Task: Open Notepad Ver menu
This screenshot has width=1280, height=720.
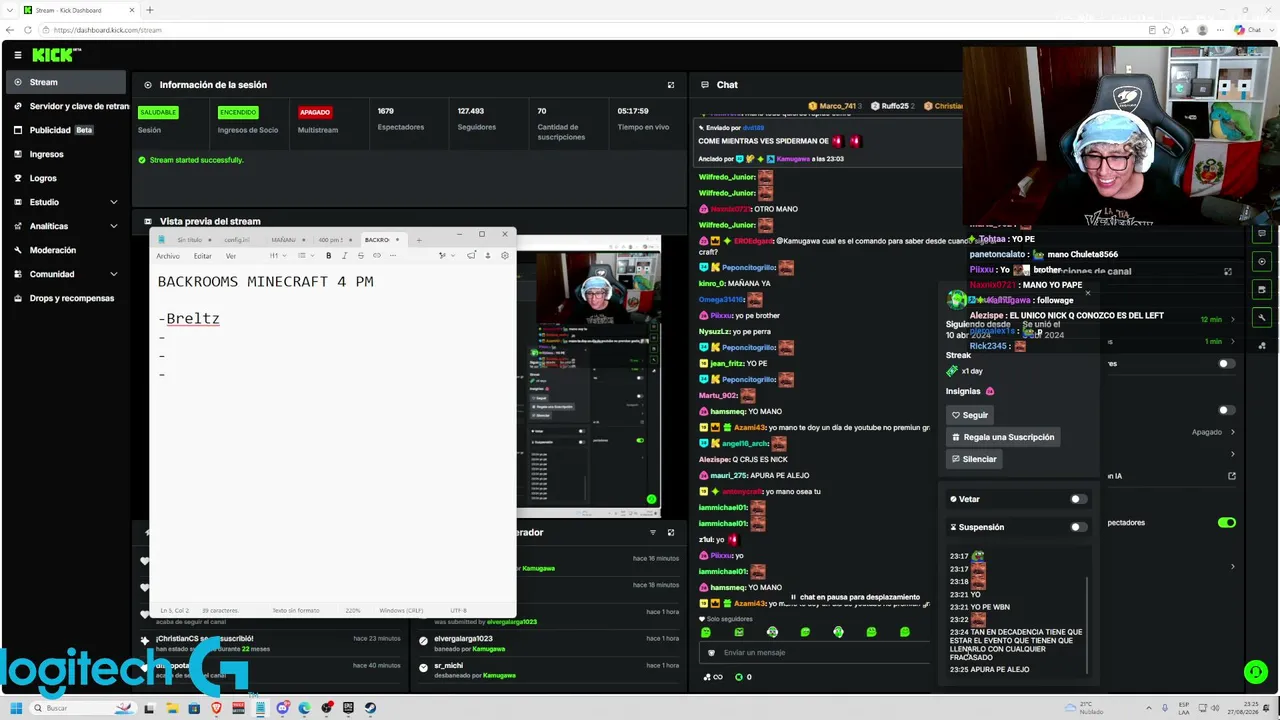Action: pyautogui.click(x=231, y=256)
